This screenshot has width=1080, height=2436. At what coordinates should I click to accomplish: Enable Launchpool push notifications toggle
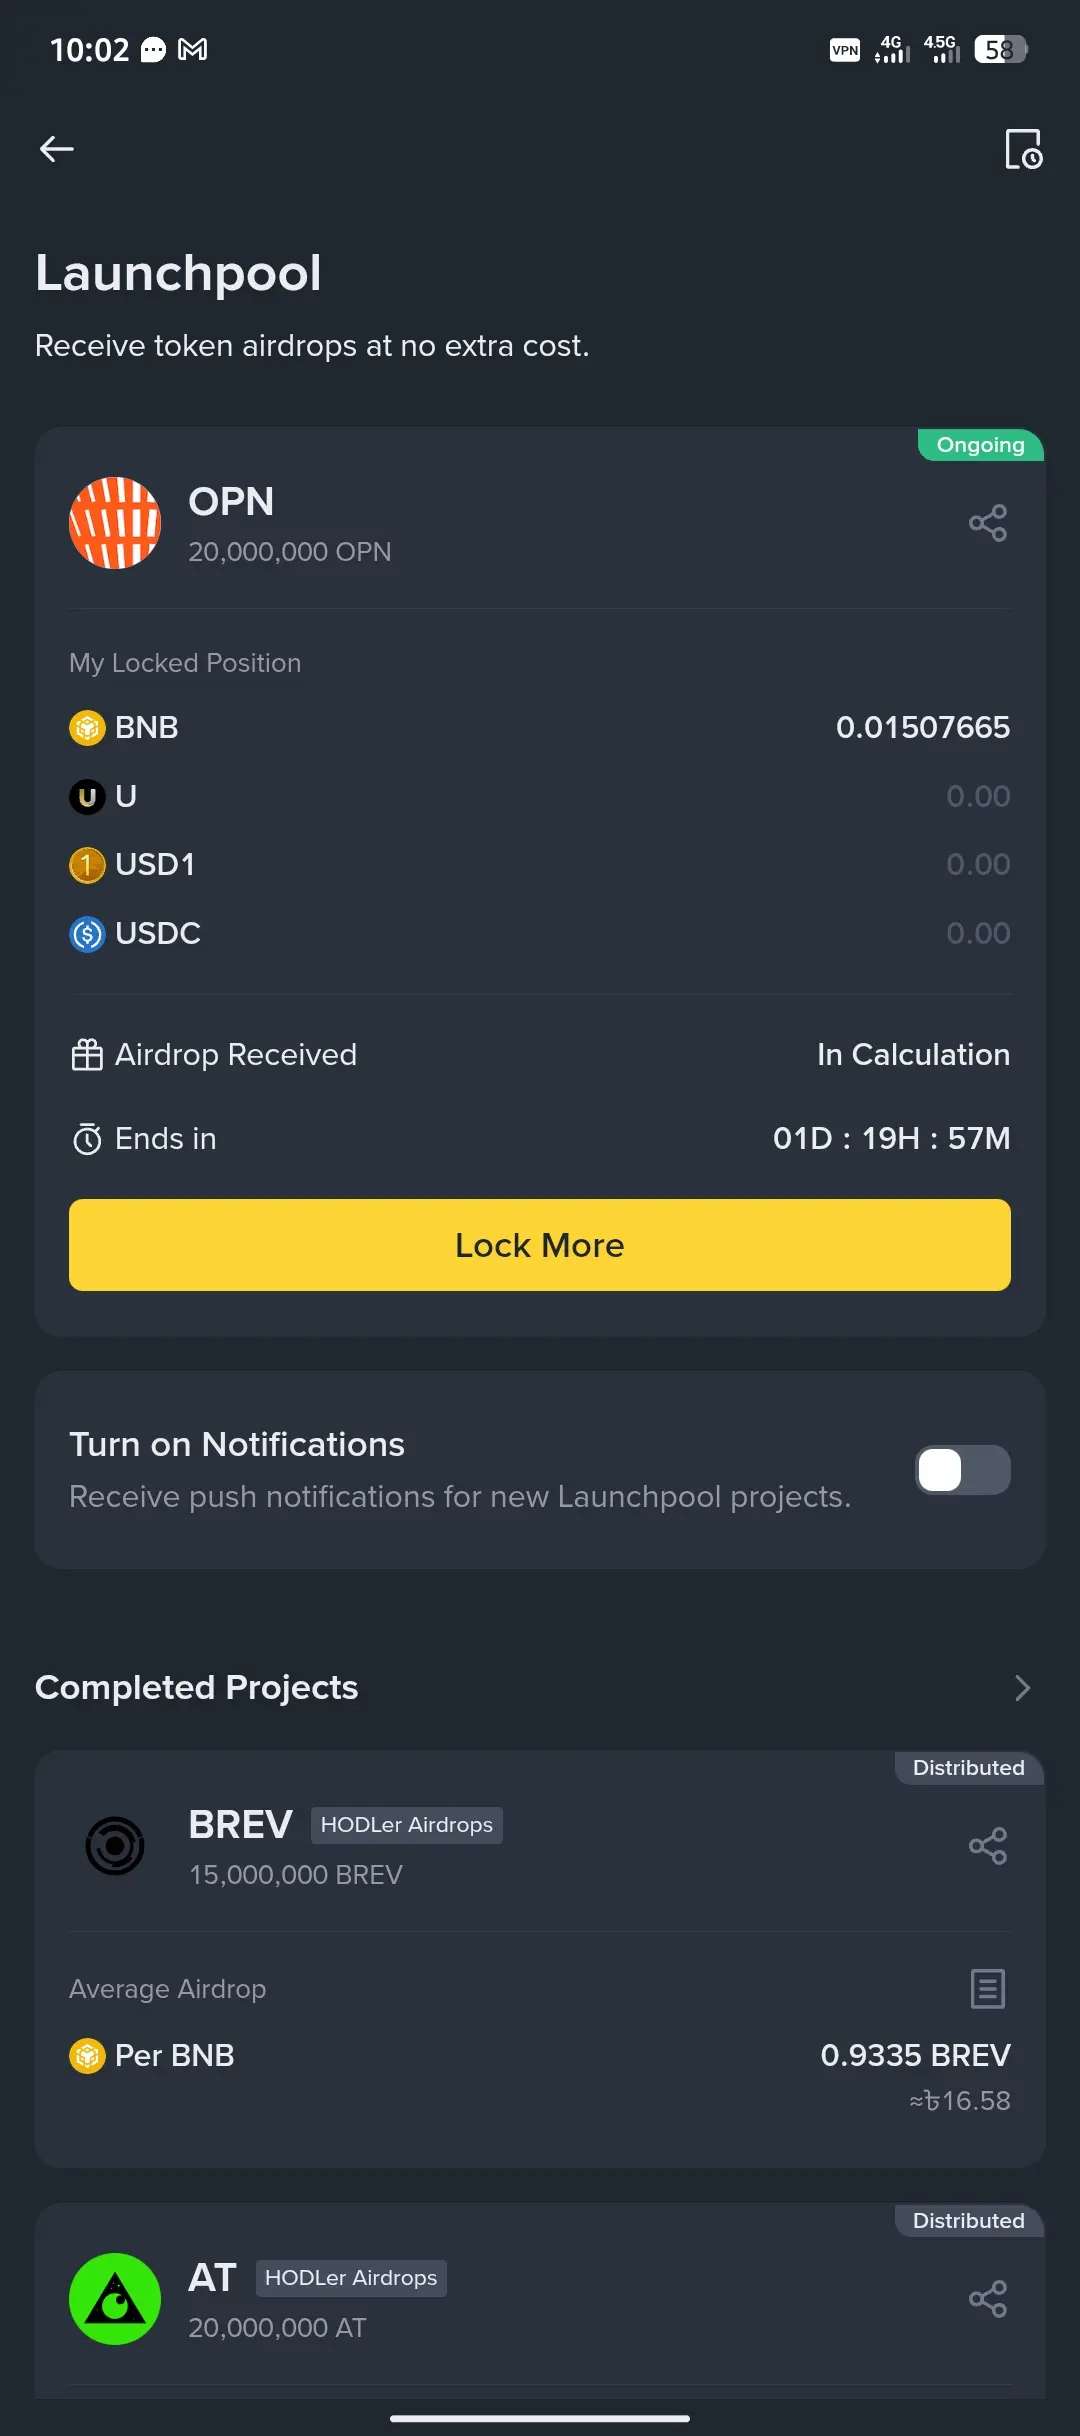[962, 1470]
